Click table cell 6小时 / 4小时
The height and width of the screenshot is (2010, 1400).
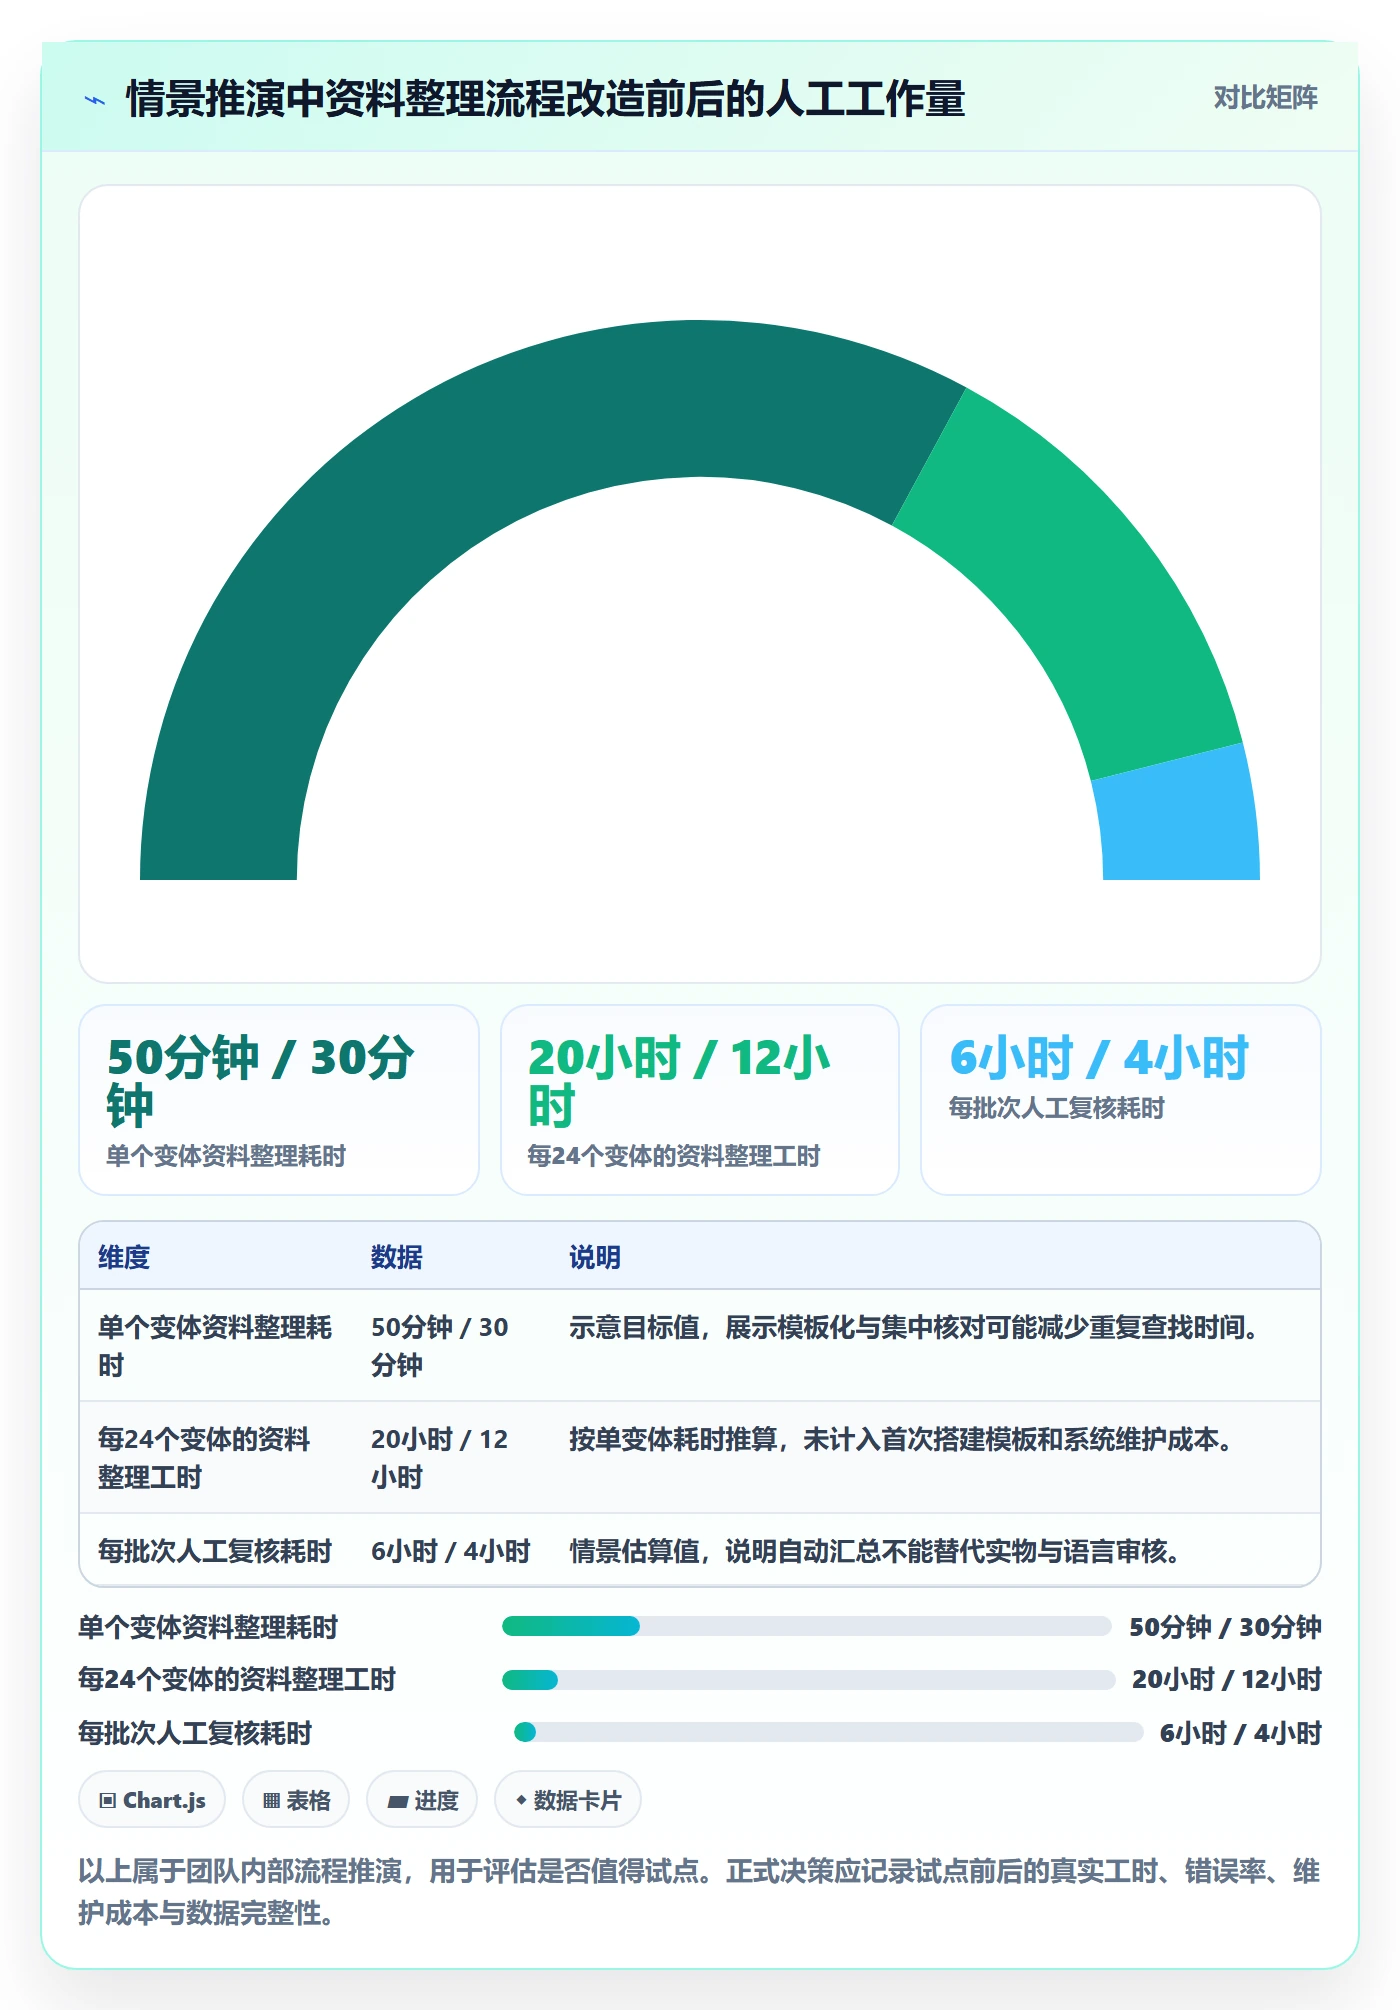pos(451,1551)
